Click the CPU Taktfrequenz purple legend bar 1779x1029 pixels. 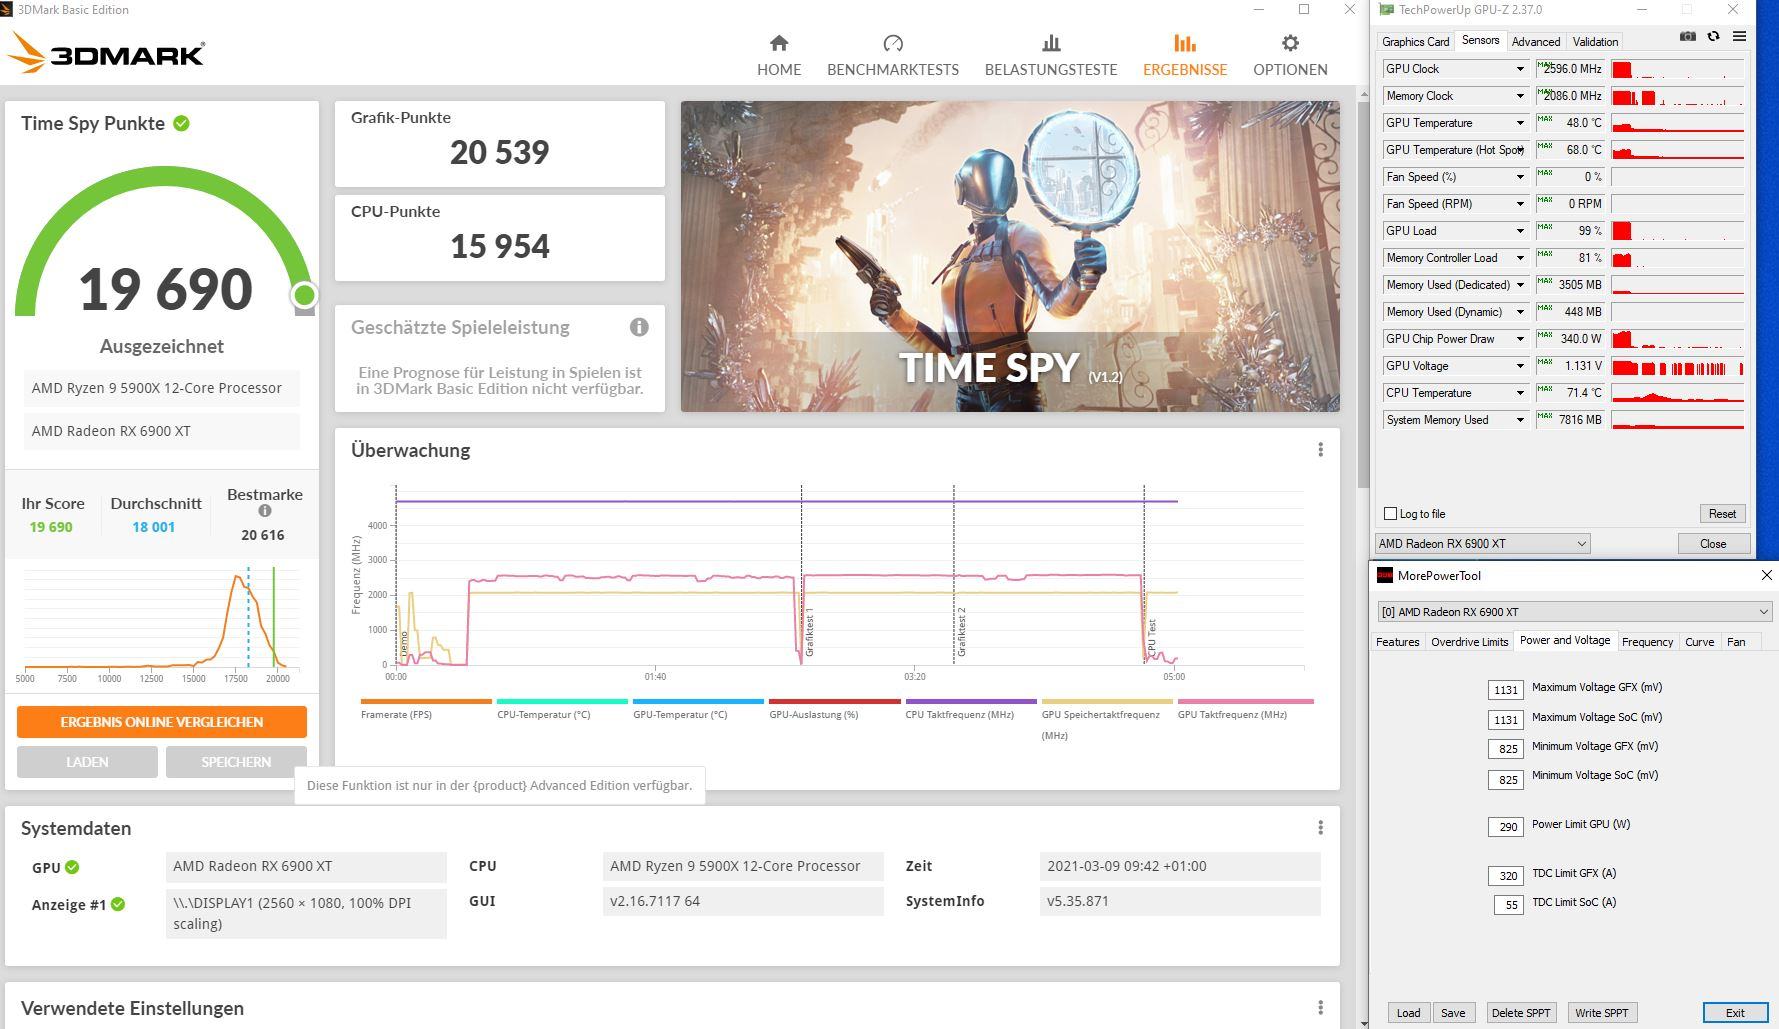coord(970,702)
